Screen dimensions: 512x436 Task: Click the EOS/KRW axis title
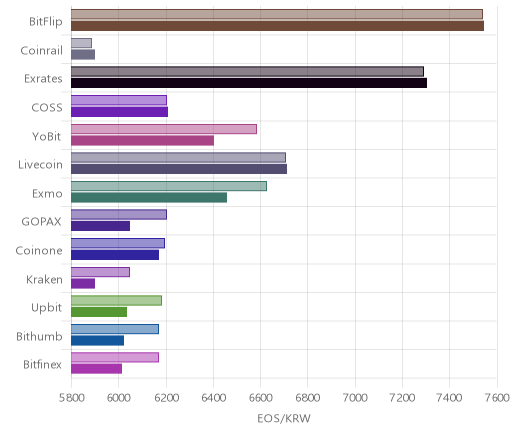[x=284, y=418]
